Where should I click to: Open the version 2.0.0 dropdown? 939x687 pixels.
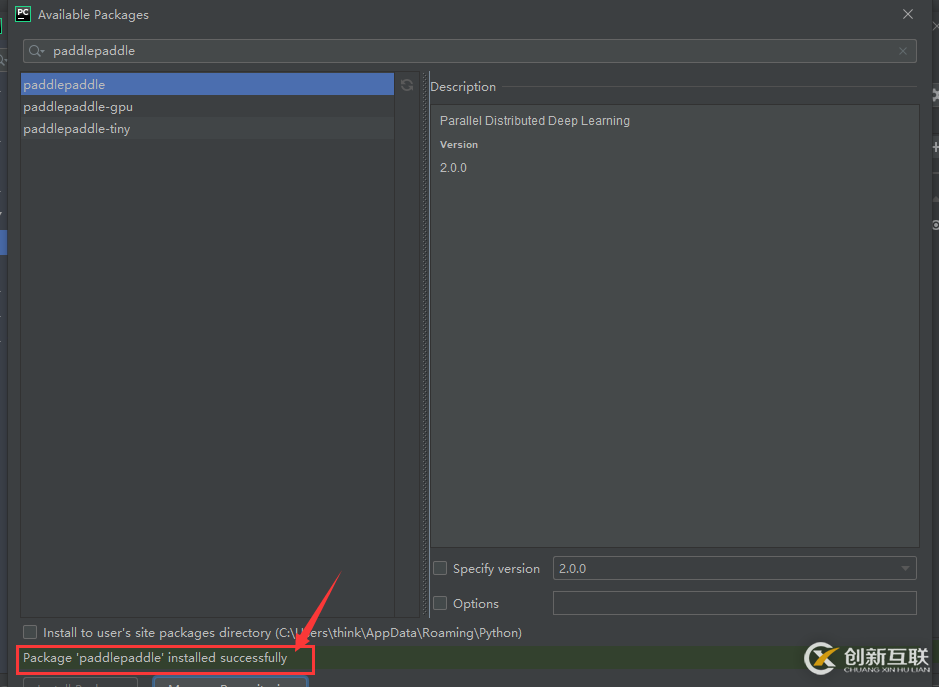(x=734, y=568)
